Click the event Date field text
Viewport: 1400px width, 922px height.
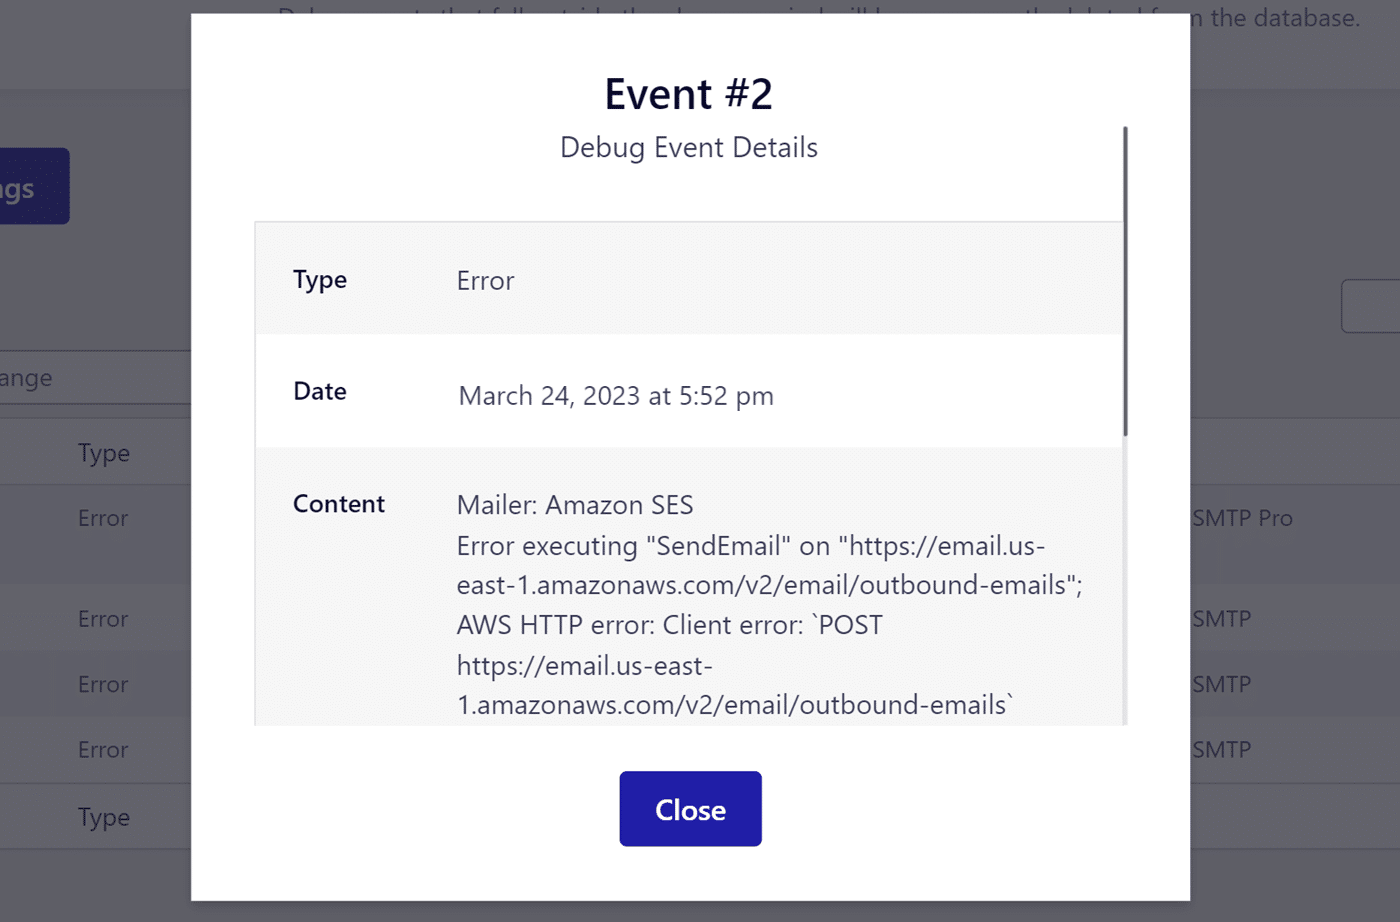[616, 395]
